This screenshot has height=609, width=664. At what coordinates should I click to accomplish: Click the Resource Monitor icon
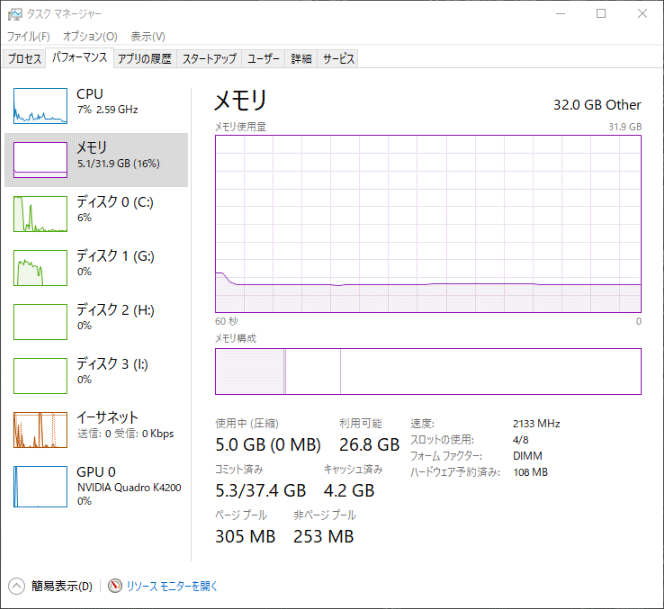[x=115, y=586]
